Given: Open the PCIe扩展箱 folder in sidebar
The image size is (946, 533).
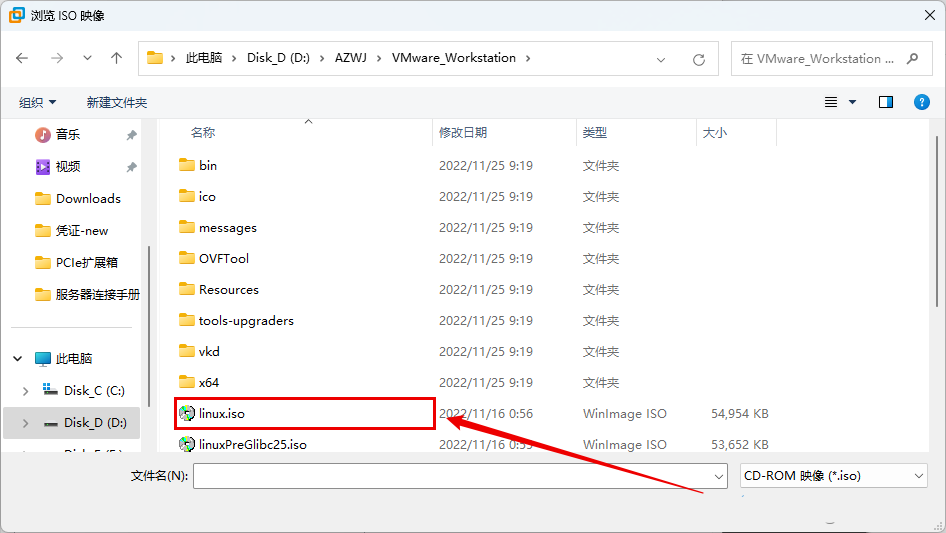Looking at the screenshot, I should tap(87, 263).
